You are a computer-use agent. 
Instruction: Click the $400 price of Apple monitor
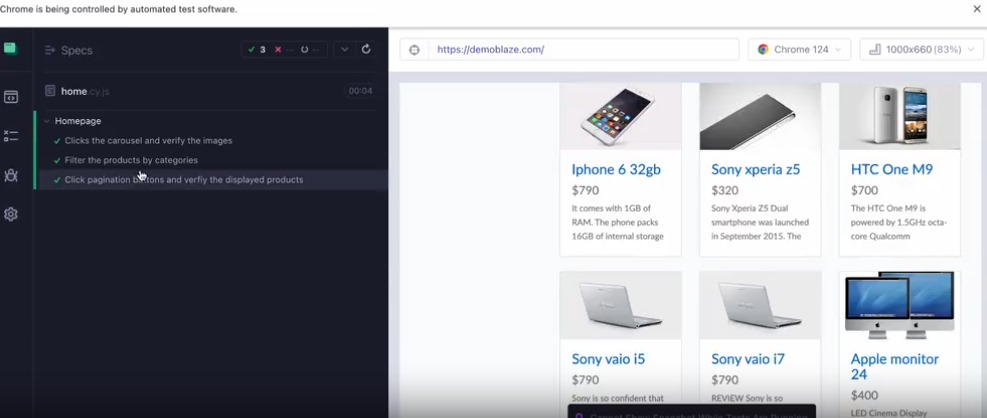coord(864,395)
